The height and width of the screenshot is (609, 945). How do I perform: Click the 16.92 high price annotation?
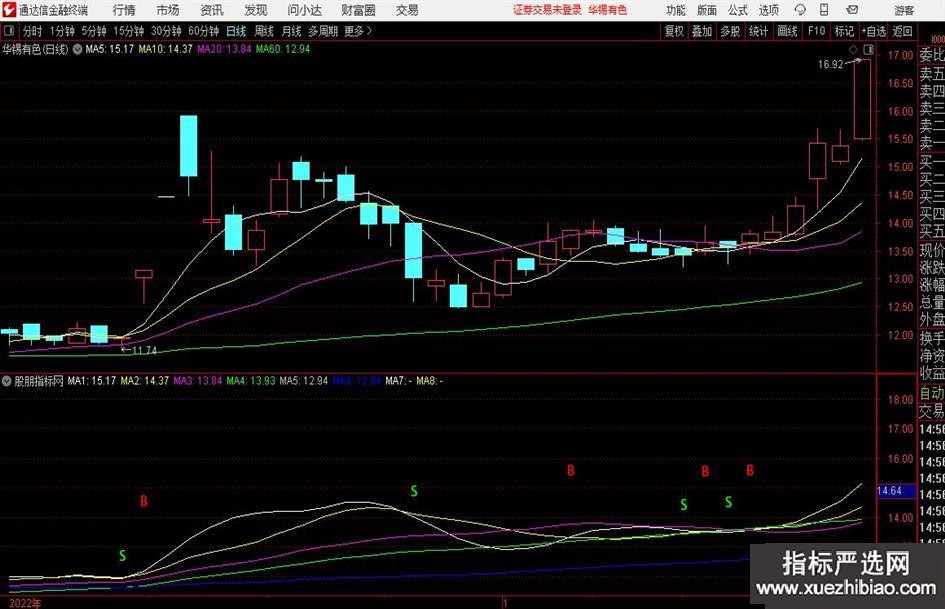(830, 65)
